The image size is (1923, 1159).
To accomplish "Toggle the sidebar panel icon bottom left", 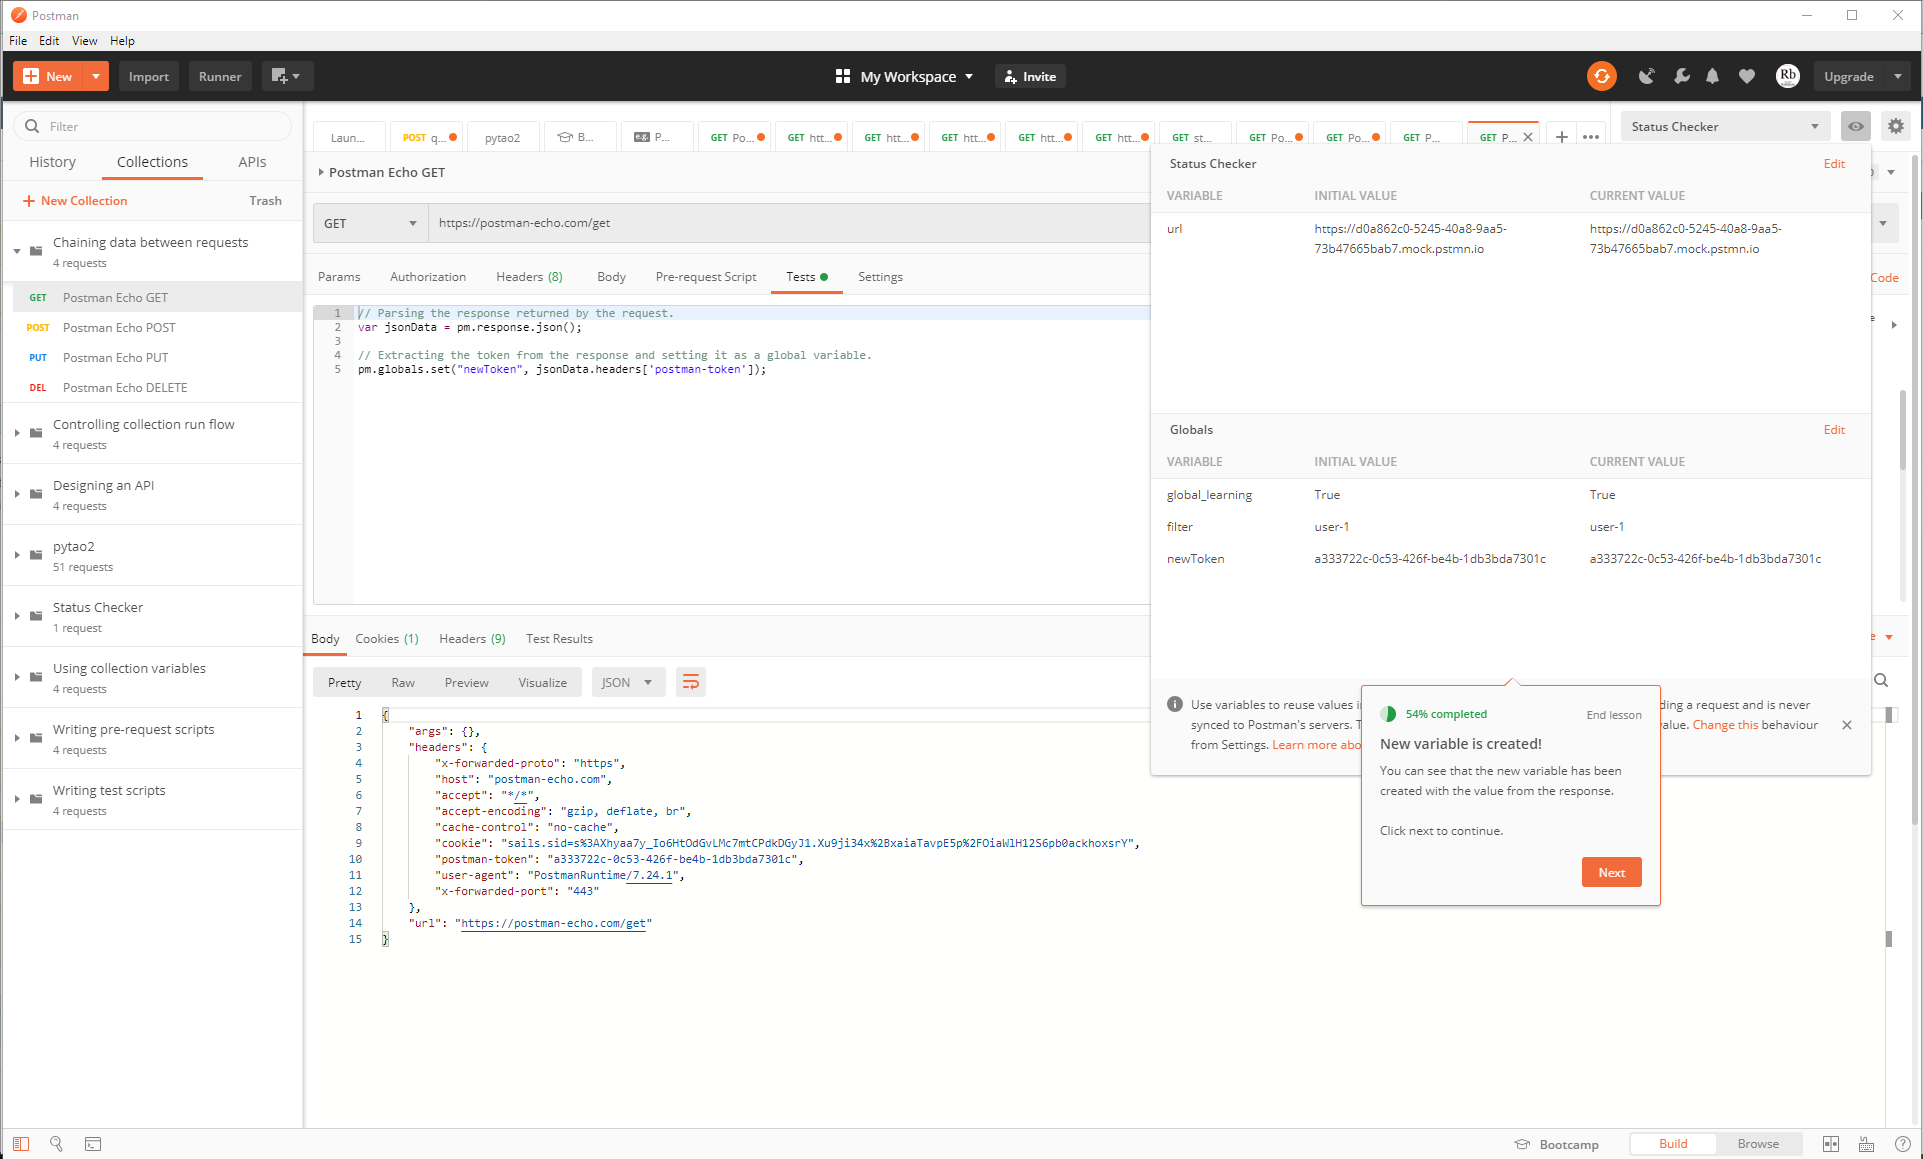I will click(21, 1143).
